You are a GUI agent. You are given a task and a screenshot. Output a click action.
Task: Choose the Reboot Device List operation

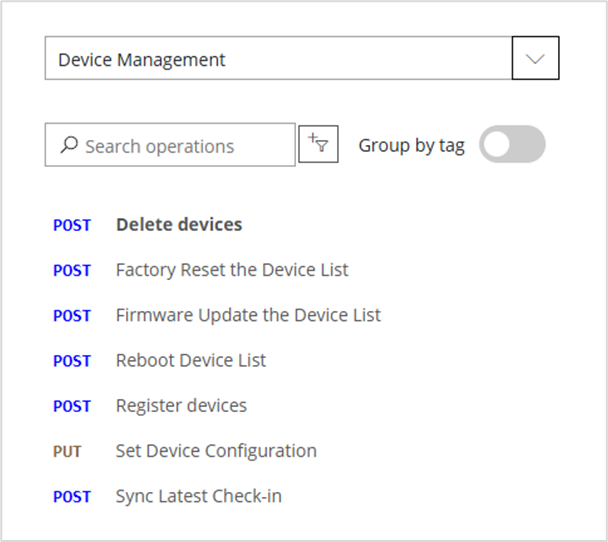(191, 360)
